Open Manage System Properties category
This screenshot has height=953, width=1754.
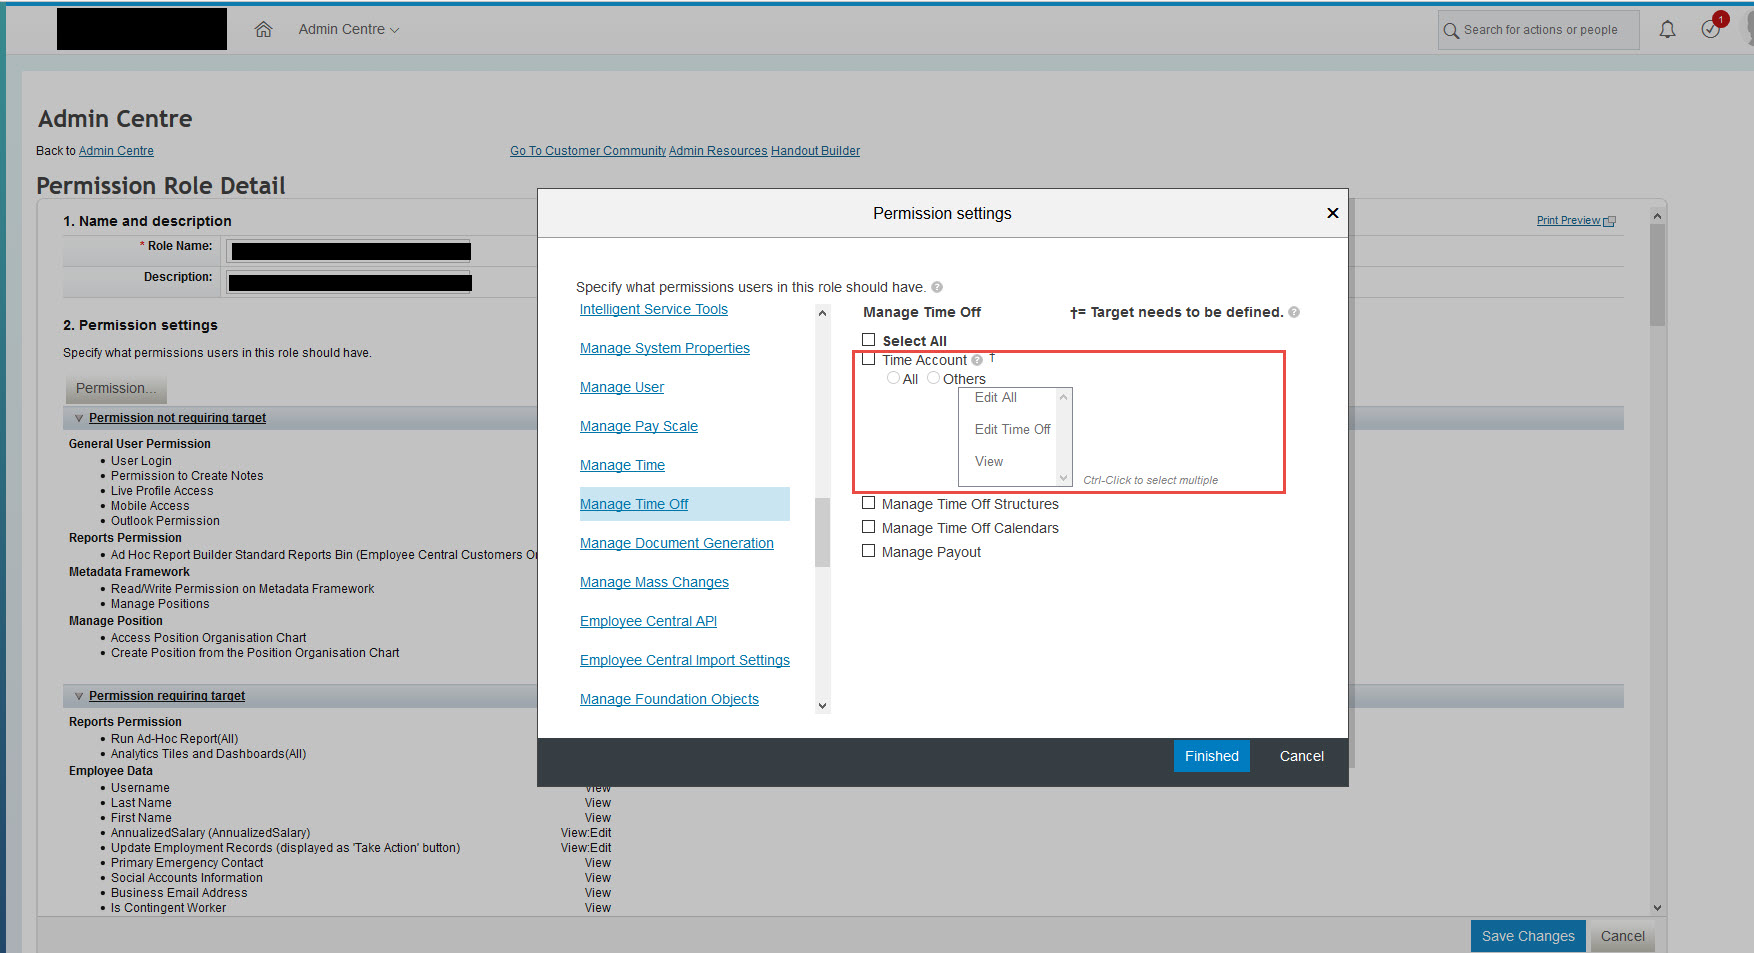click(665, 348)
